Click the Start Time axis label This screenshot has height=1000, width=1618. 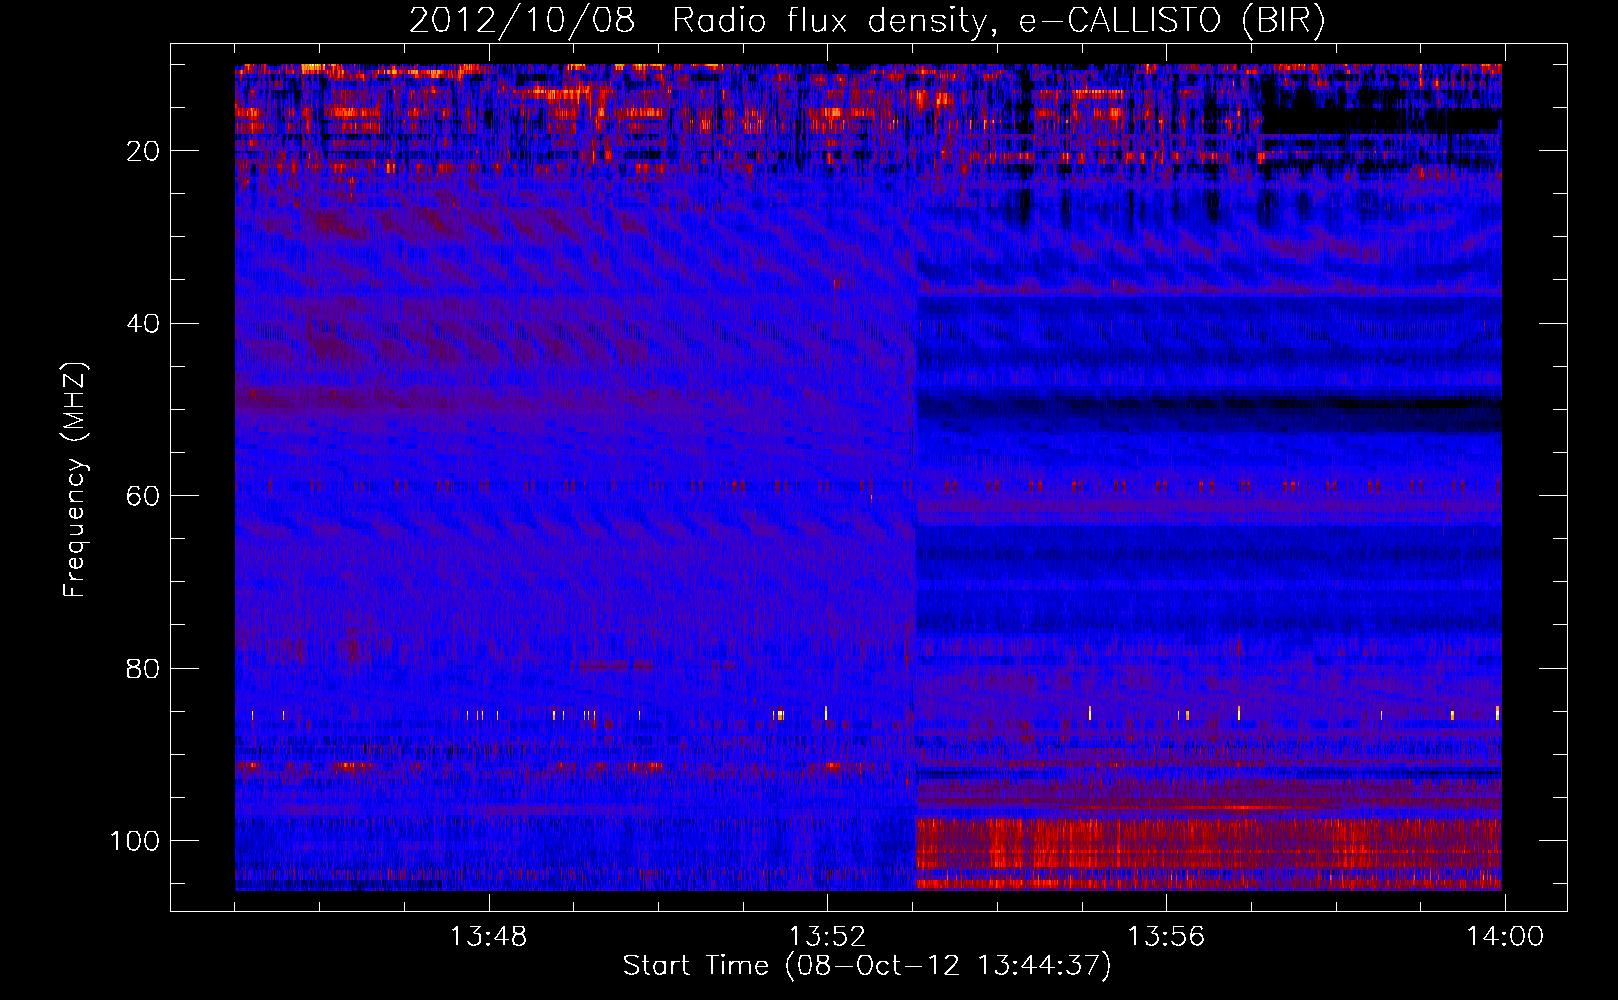pyautogui.click(x=867, y=966)
